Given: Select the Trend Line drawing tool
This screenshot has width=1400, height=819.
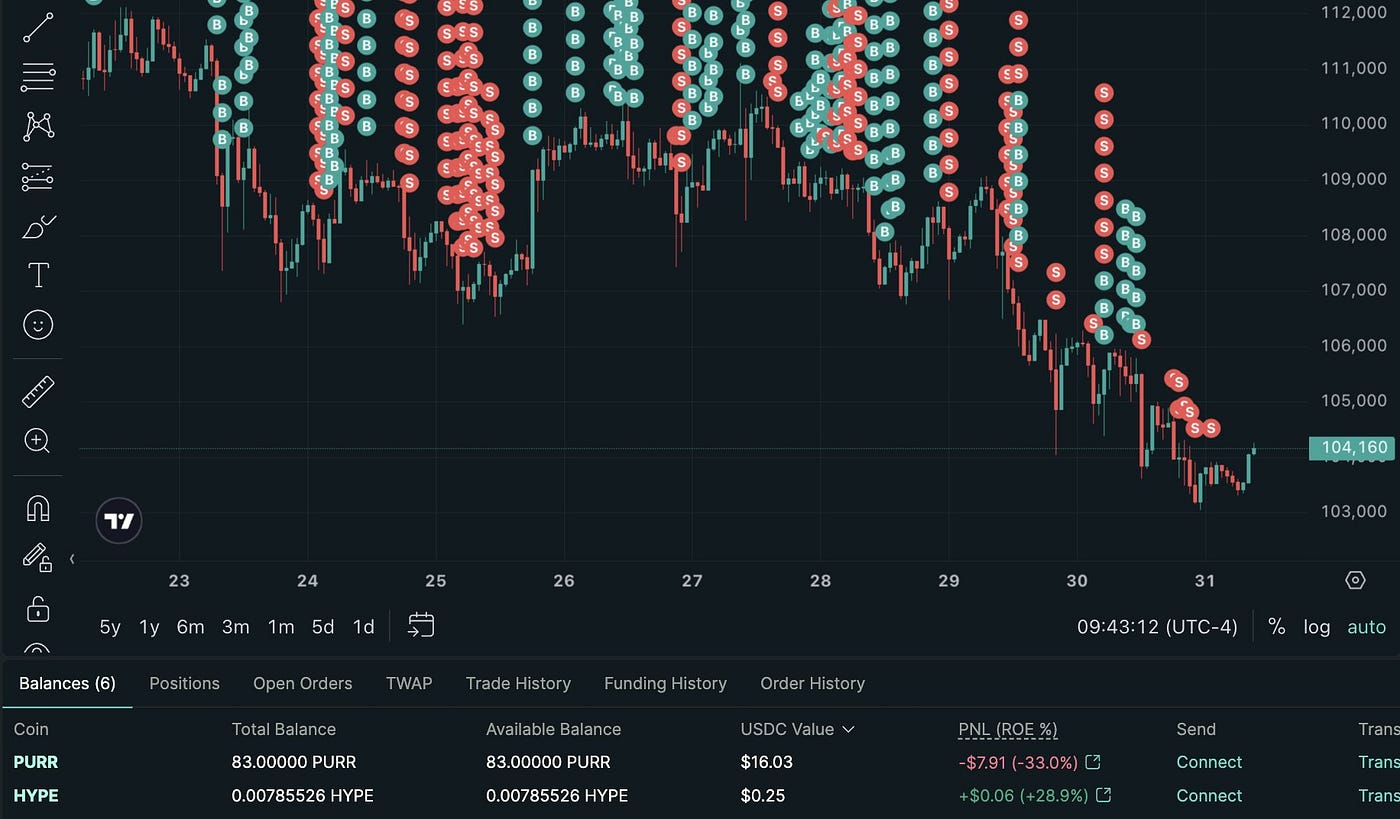Looking at the screenshot, I should (37, 27).
